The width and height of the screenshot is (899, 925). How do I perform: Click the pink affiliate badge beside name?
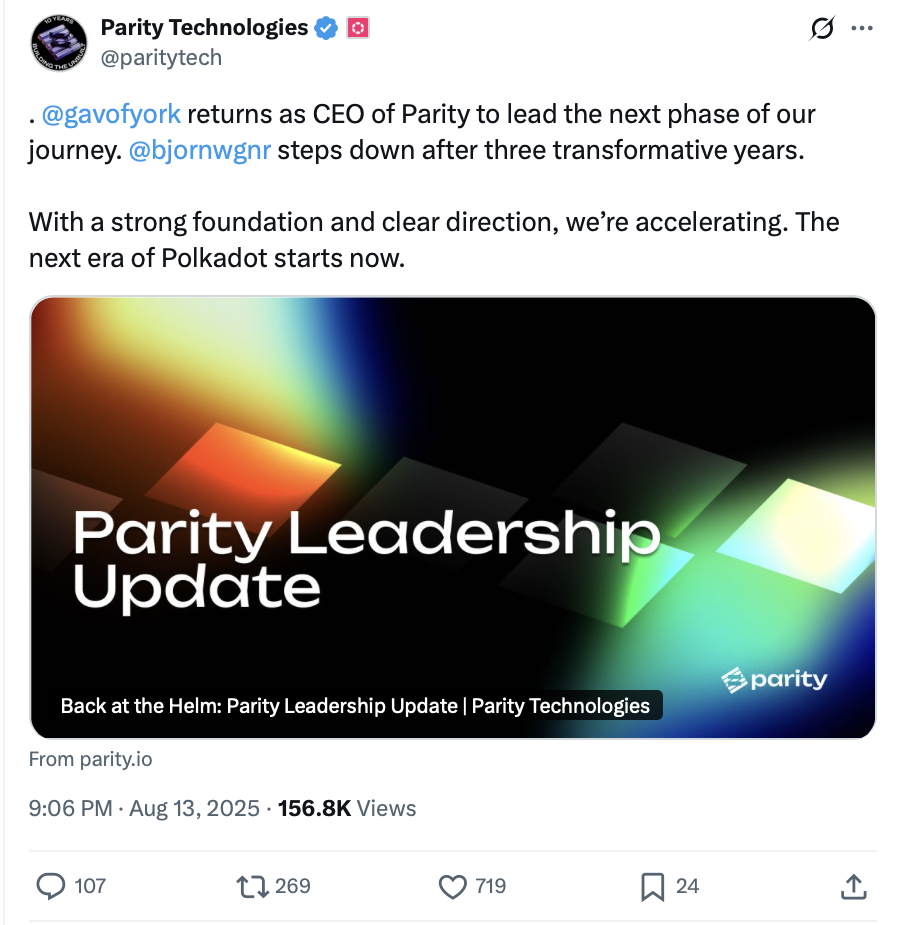[357, 28]
